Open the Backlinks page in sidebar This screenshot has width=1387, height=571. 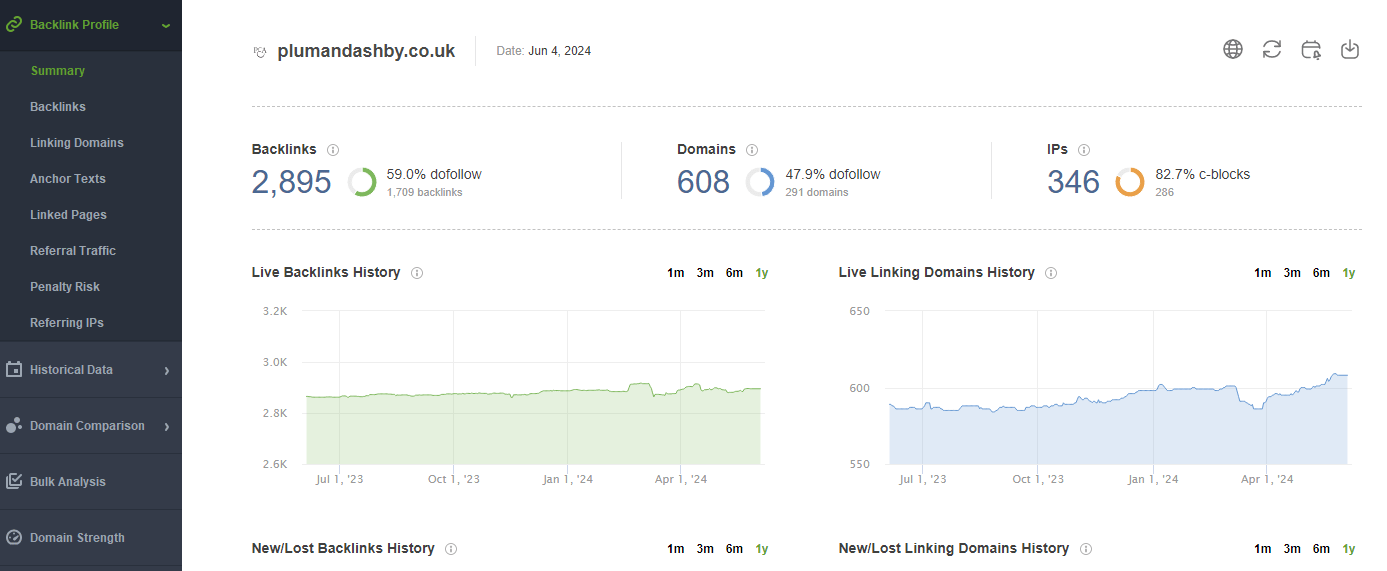[58, 107]
